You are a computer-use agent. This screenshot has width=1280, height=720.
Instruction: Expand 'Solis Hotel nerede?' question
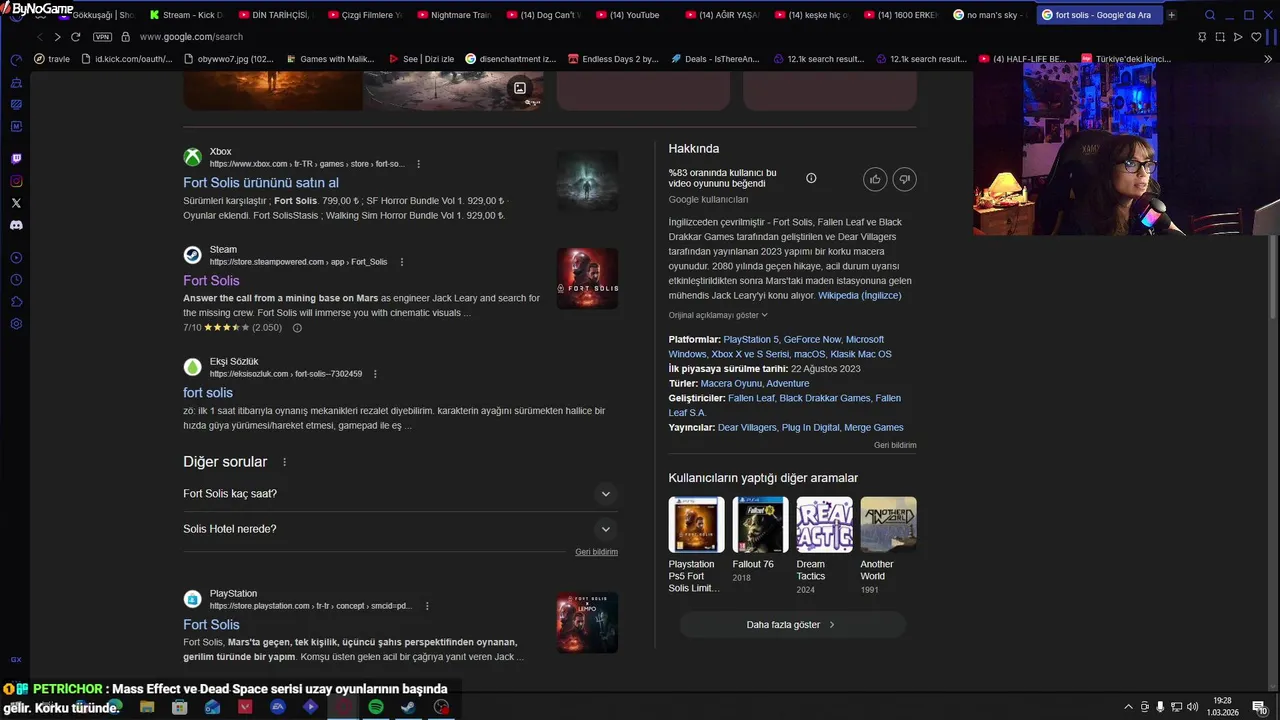pyautogui.click(x=400, y=529)
